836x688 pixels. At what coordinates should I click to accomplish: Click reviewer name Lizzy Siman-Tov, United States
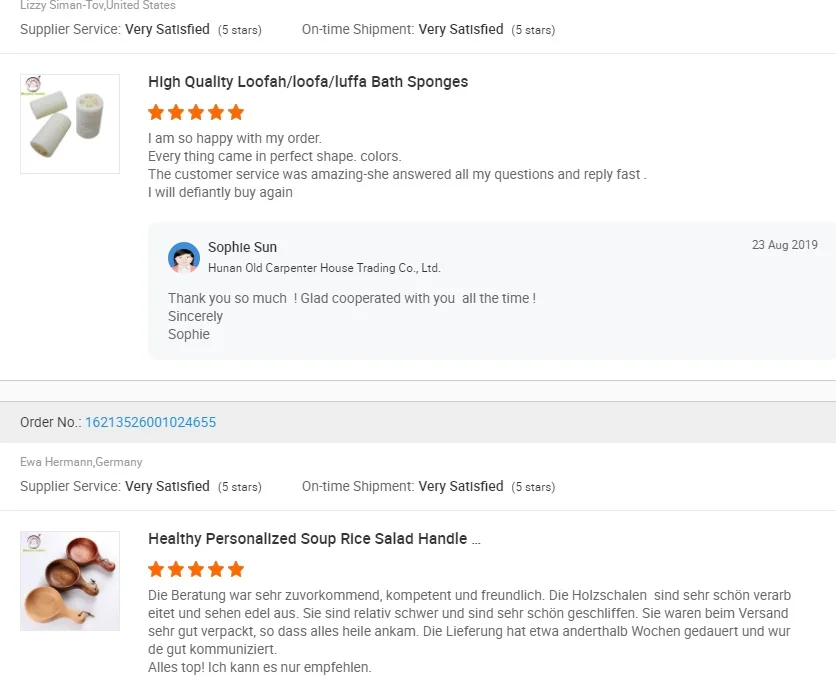[97, 6]
